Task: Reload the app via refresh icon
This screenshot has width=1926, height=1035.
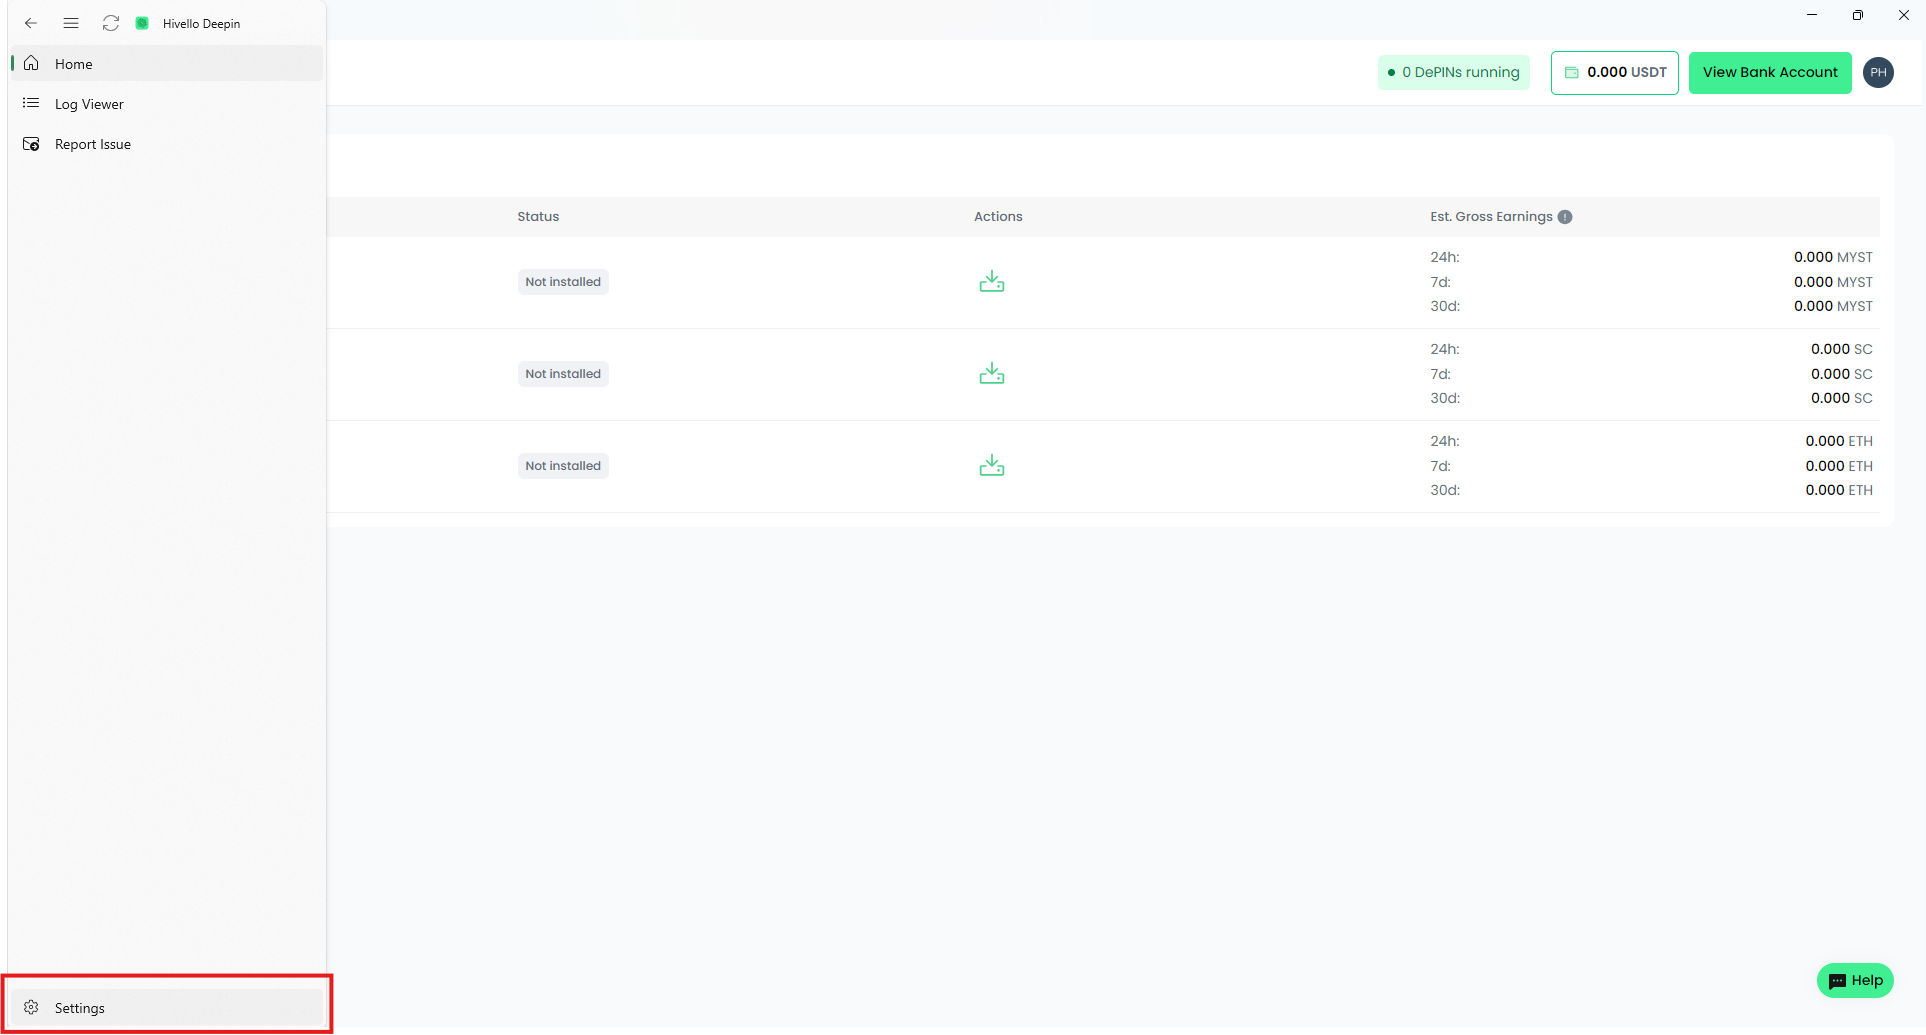Action: [111, 23]
